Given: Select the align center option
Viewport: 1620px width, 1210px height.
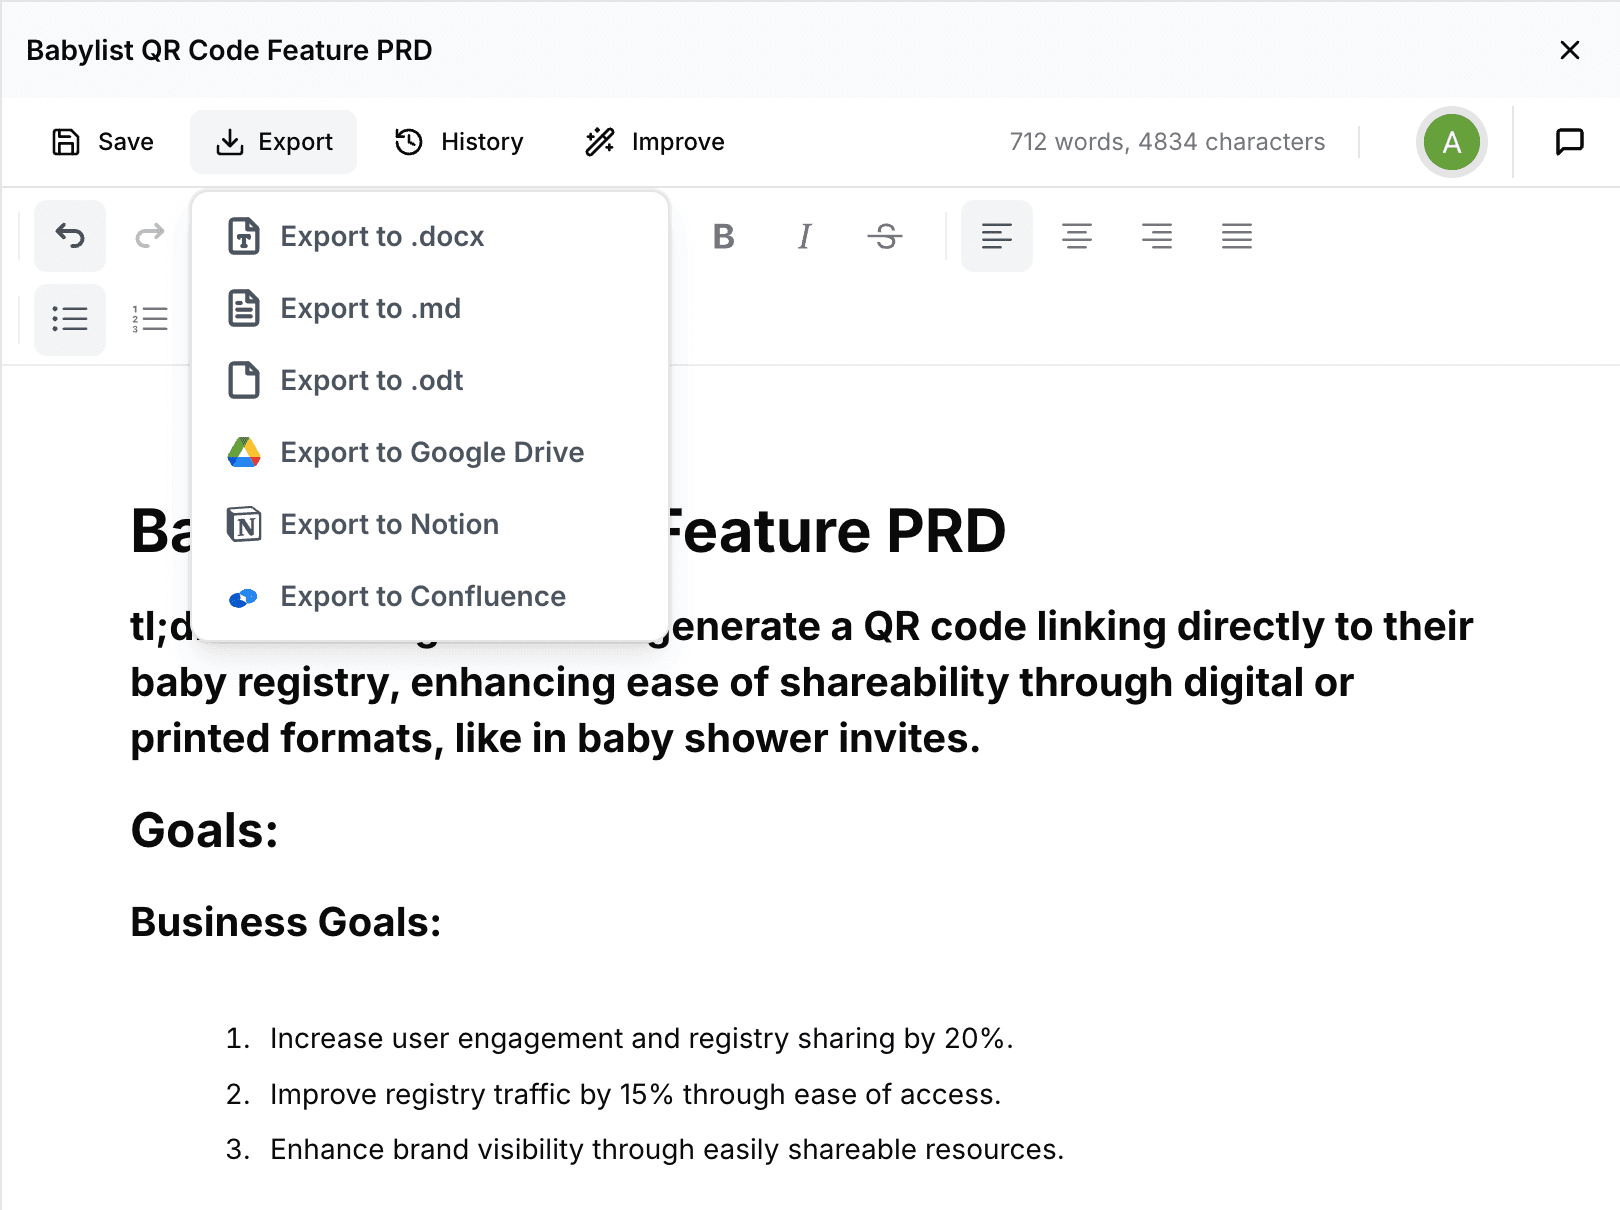Looking at the screenshot, I should pos(1077,236).
